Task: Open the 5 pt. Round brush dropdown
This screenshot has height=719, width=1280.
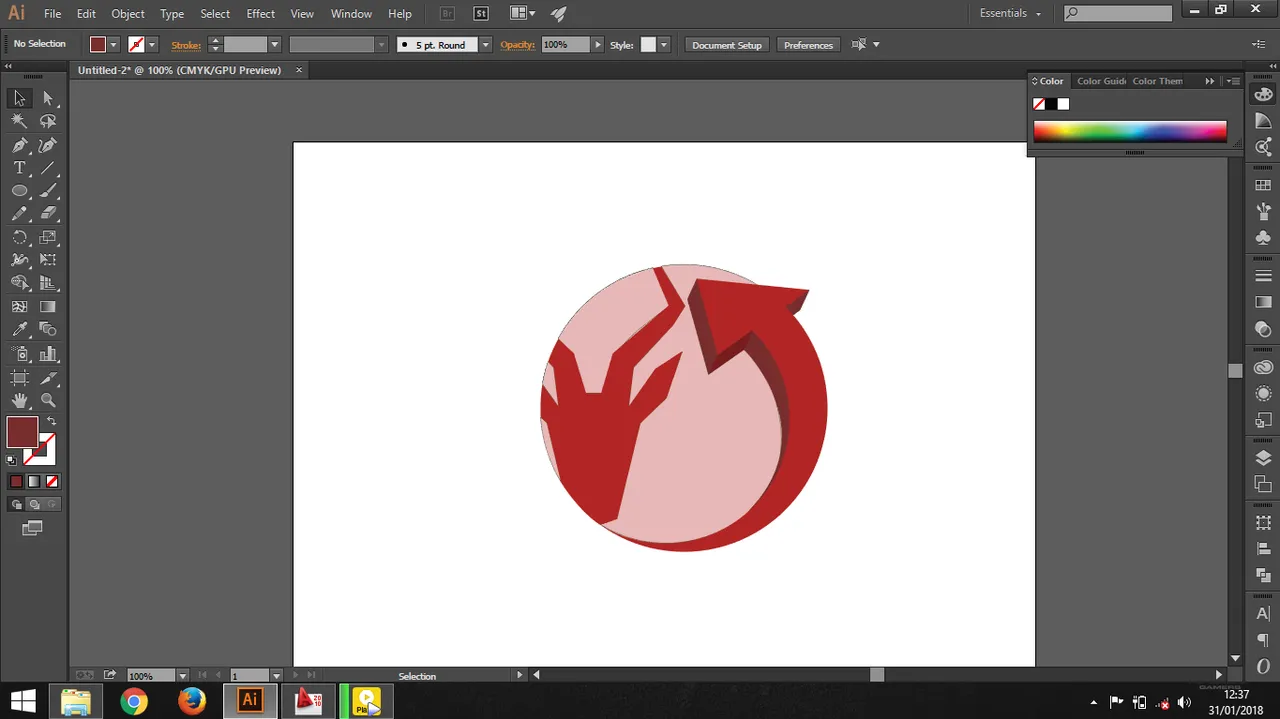Action: 485,45
